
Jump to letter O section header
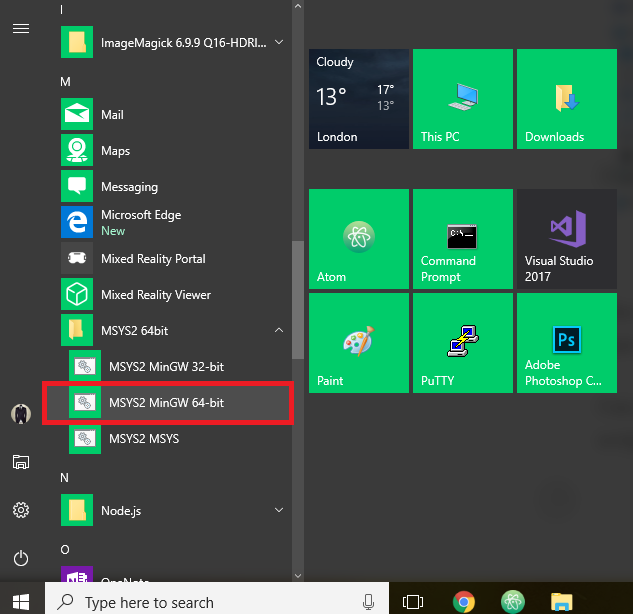click(65, 550)
